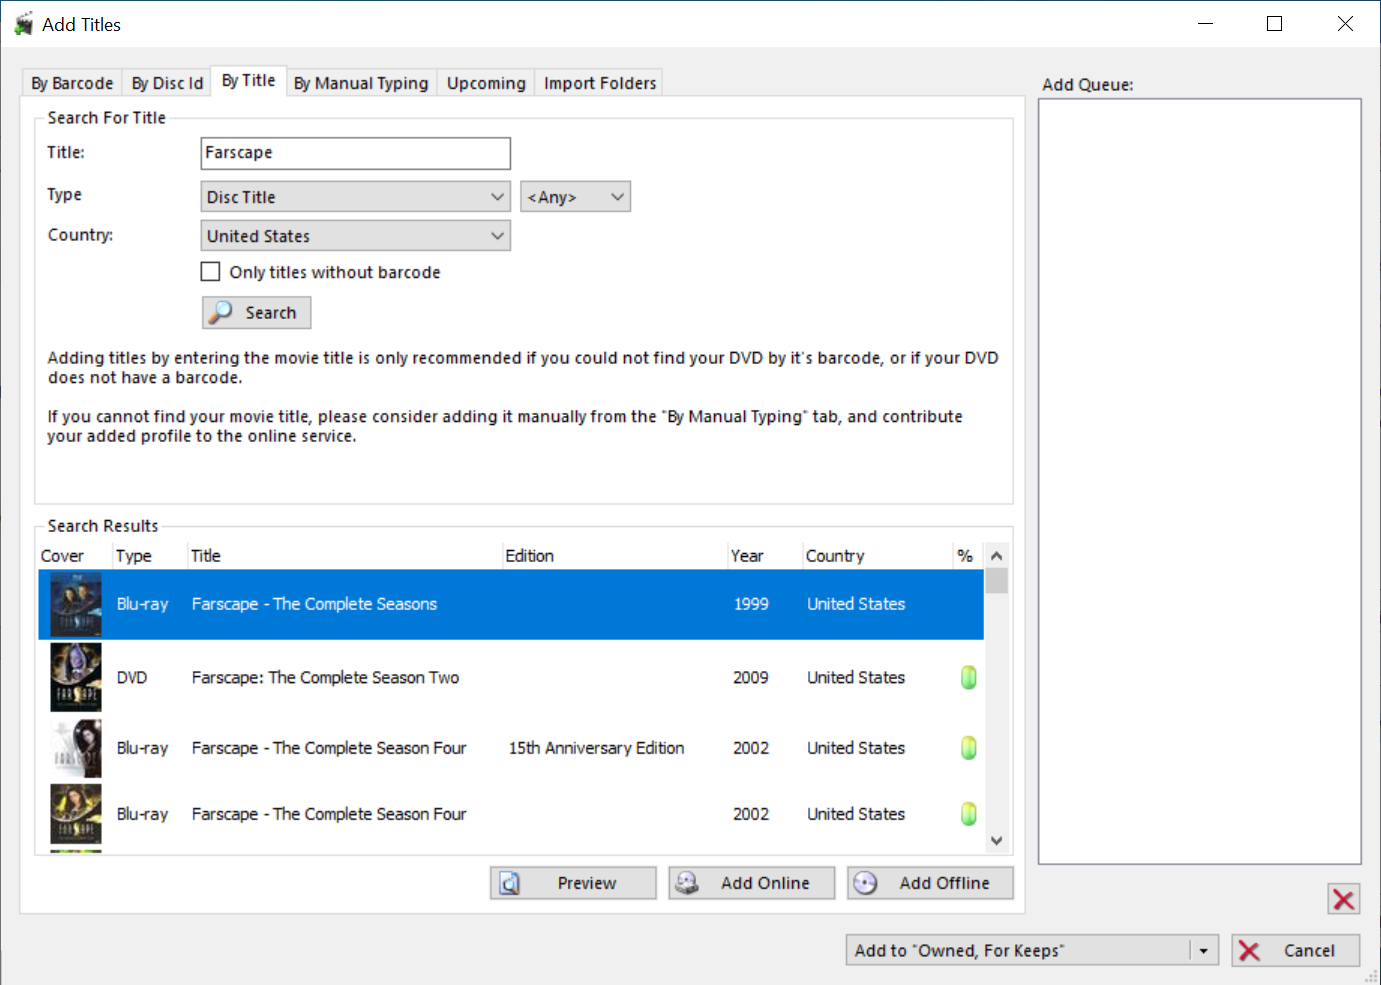Select the 15th Anniversary Edition text
The image size is (1381, 985).
596,748
